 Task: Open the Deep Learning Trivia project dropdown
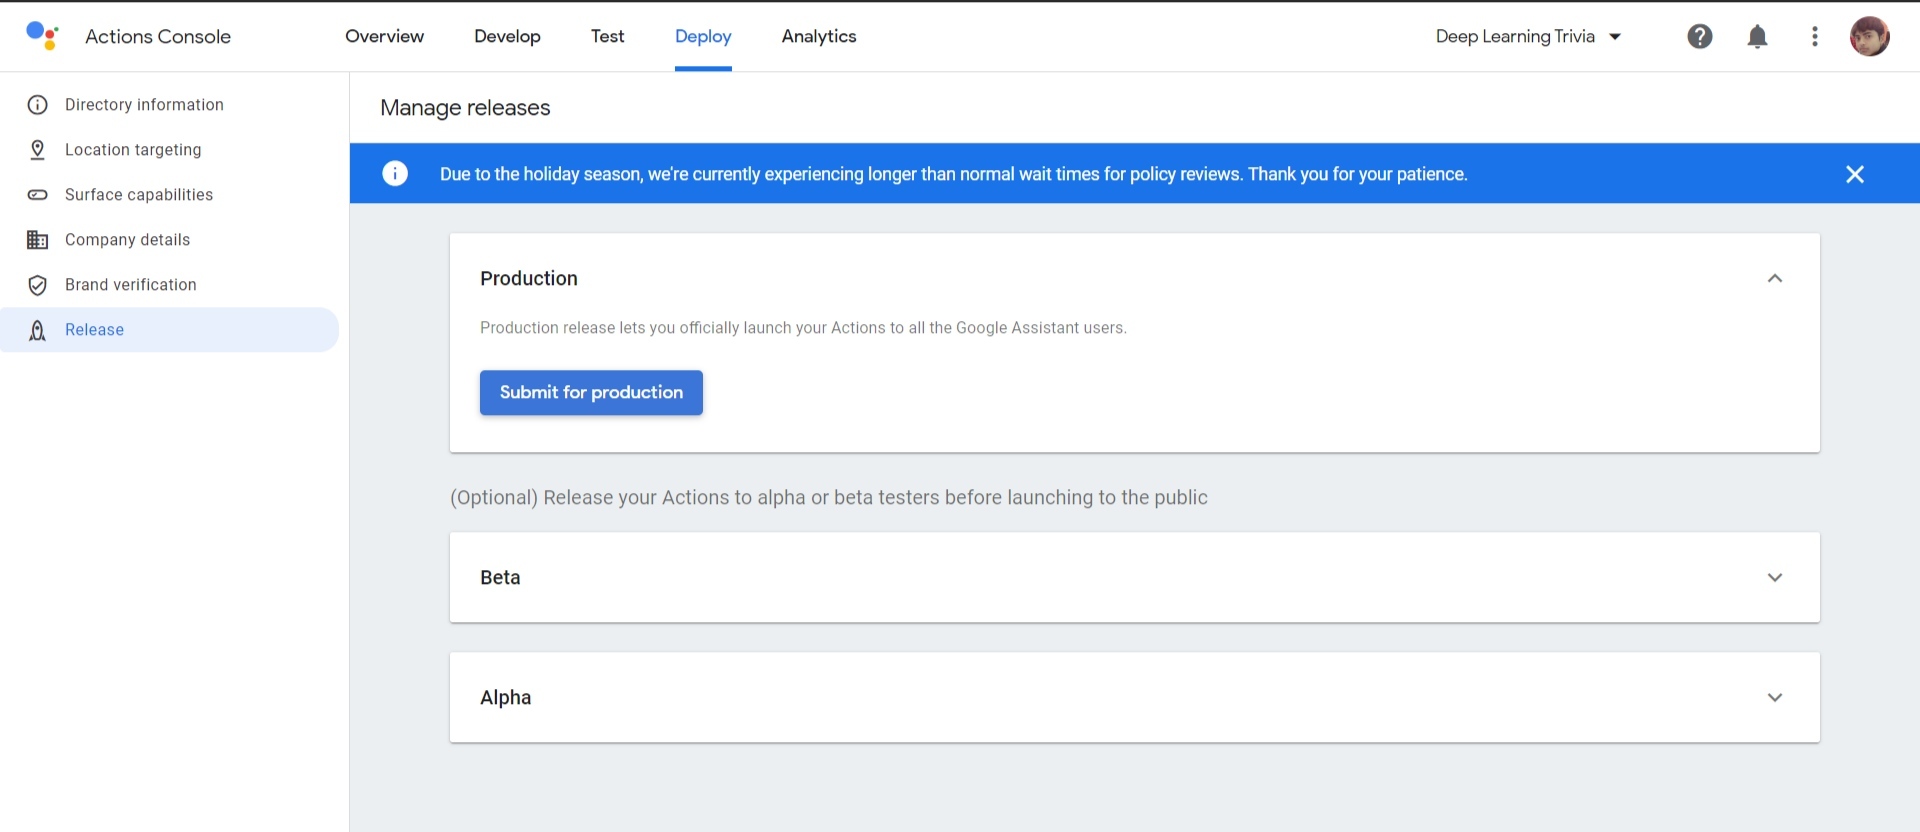1528,37
